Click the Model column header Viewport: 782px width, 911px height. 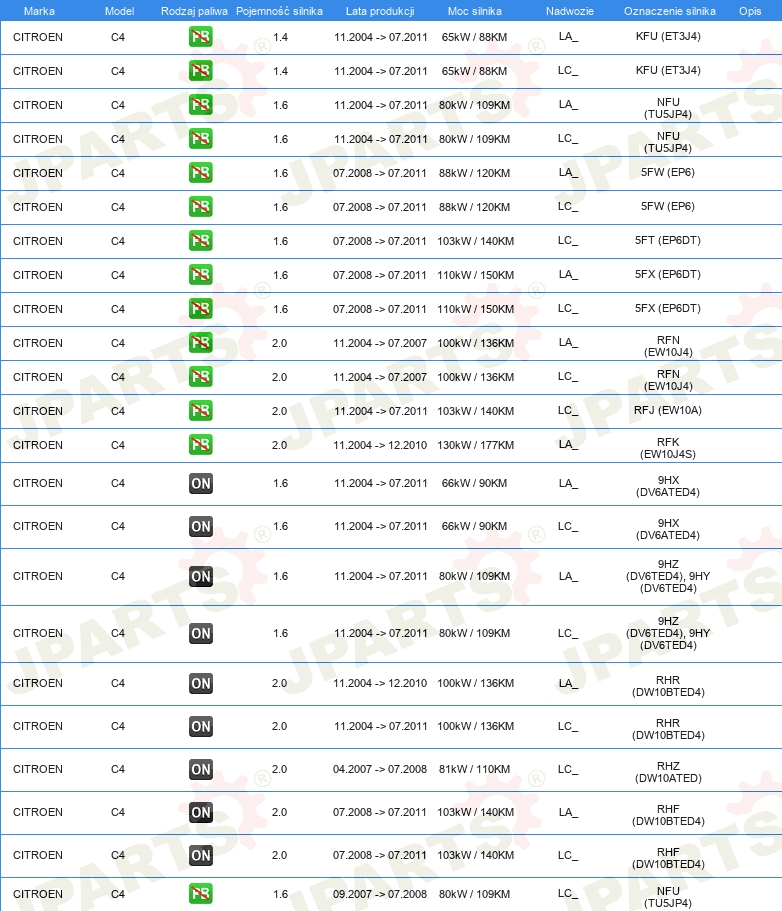pos(119,11)
